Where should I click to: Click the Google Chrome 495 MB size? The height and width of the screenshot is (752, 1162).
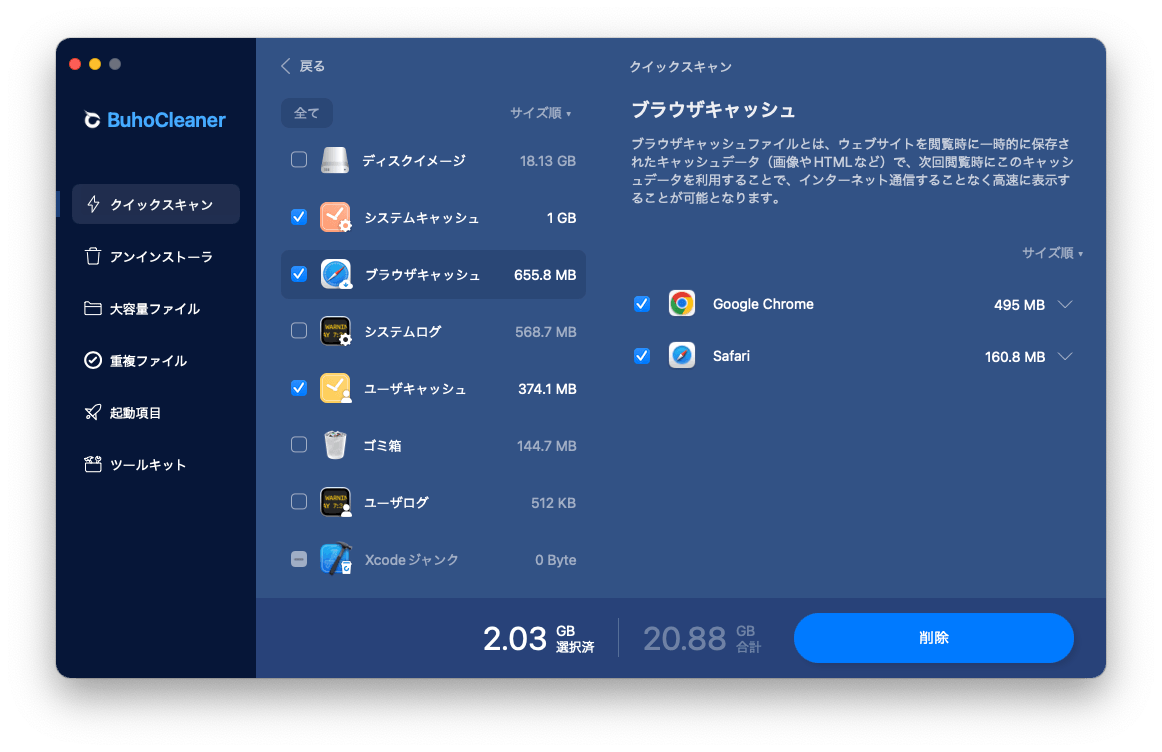[1019, 305]
